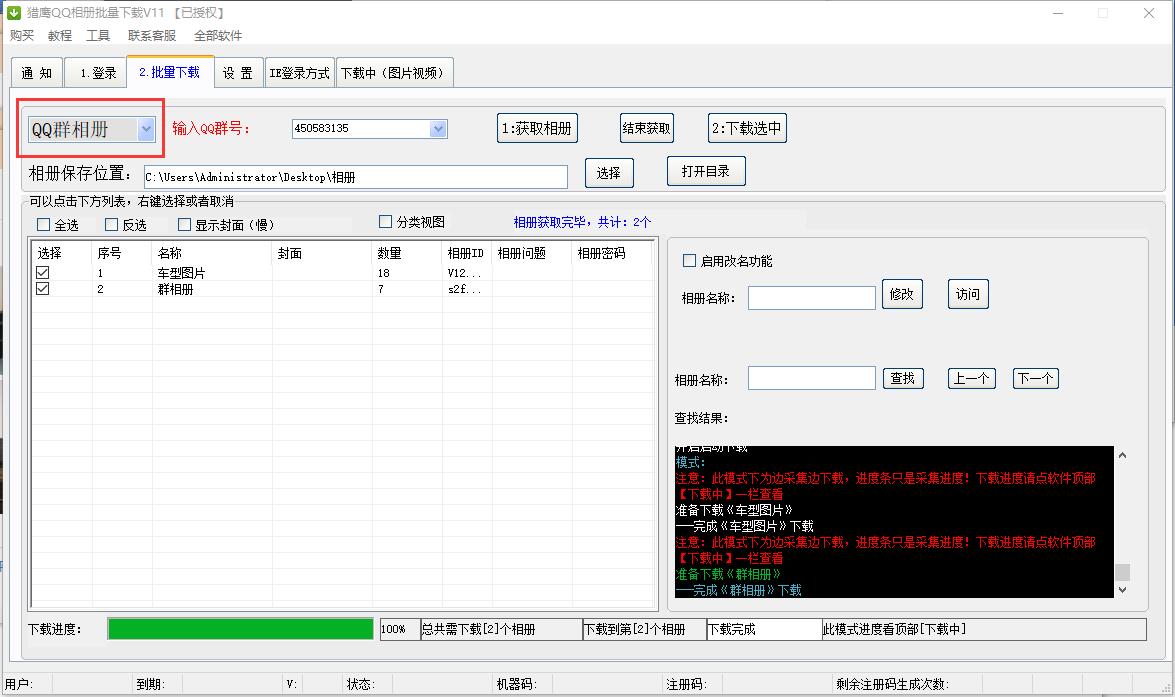Click the rename 相册名称 input field
1175x697 pixels.
coord(812,298)
